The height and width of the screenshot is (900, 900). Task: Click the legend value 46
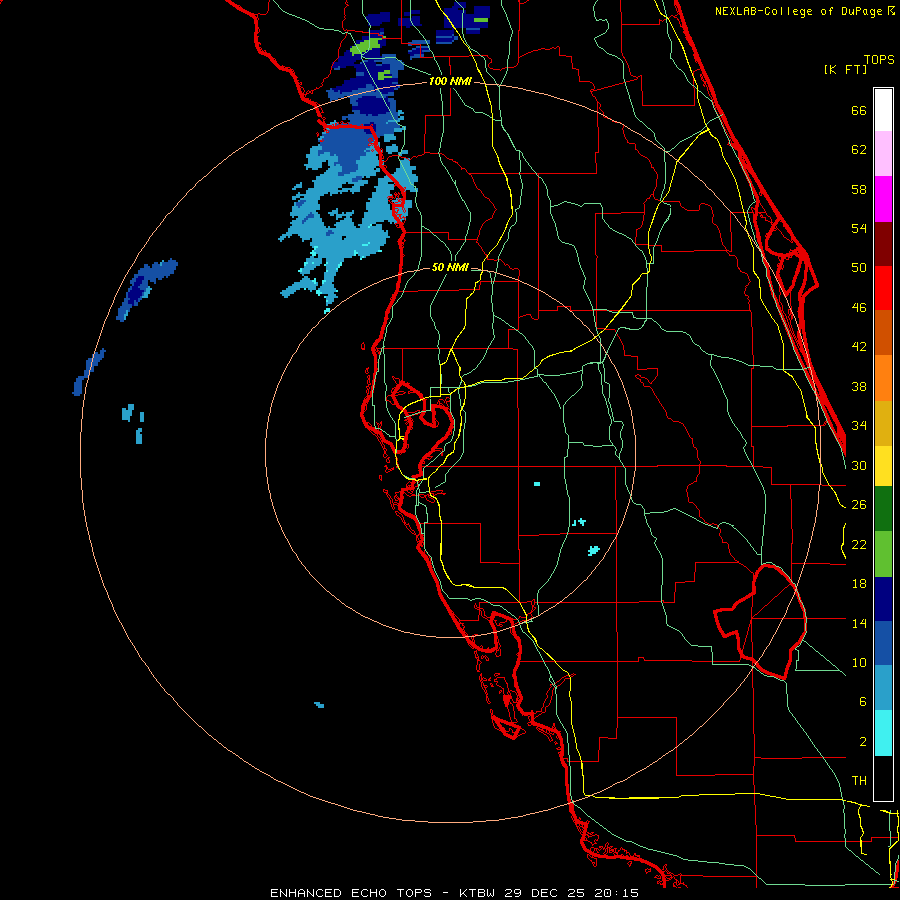859,308
